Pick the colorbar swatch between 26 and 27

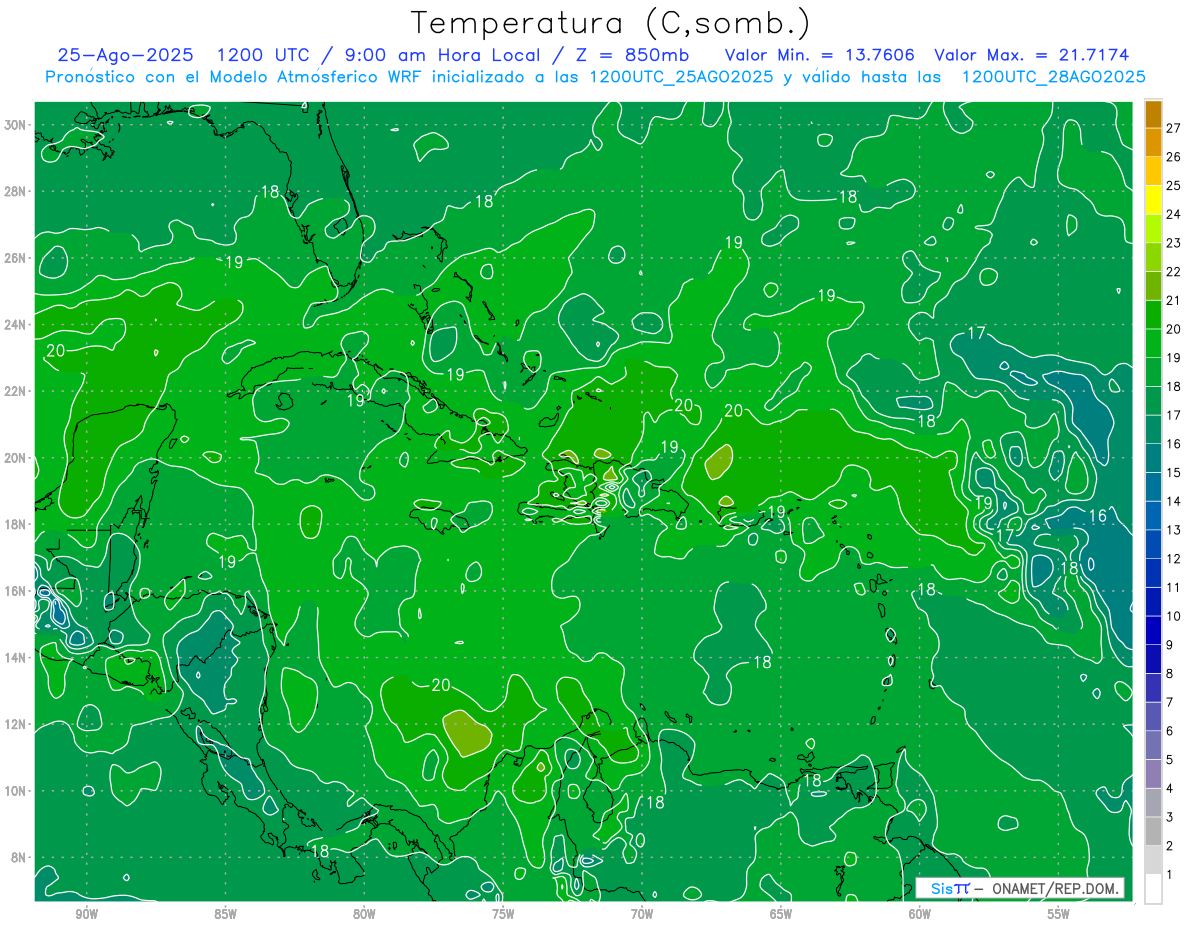click(x=1153, y=142)
